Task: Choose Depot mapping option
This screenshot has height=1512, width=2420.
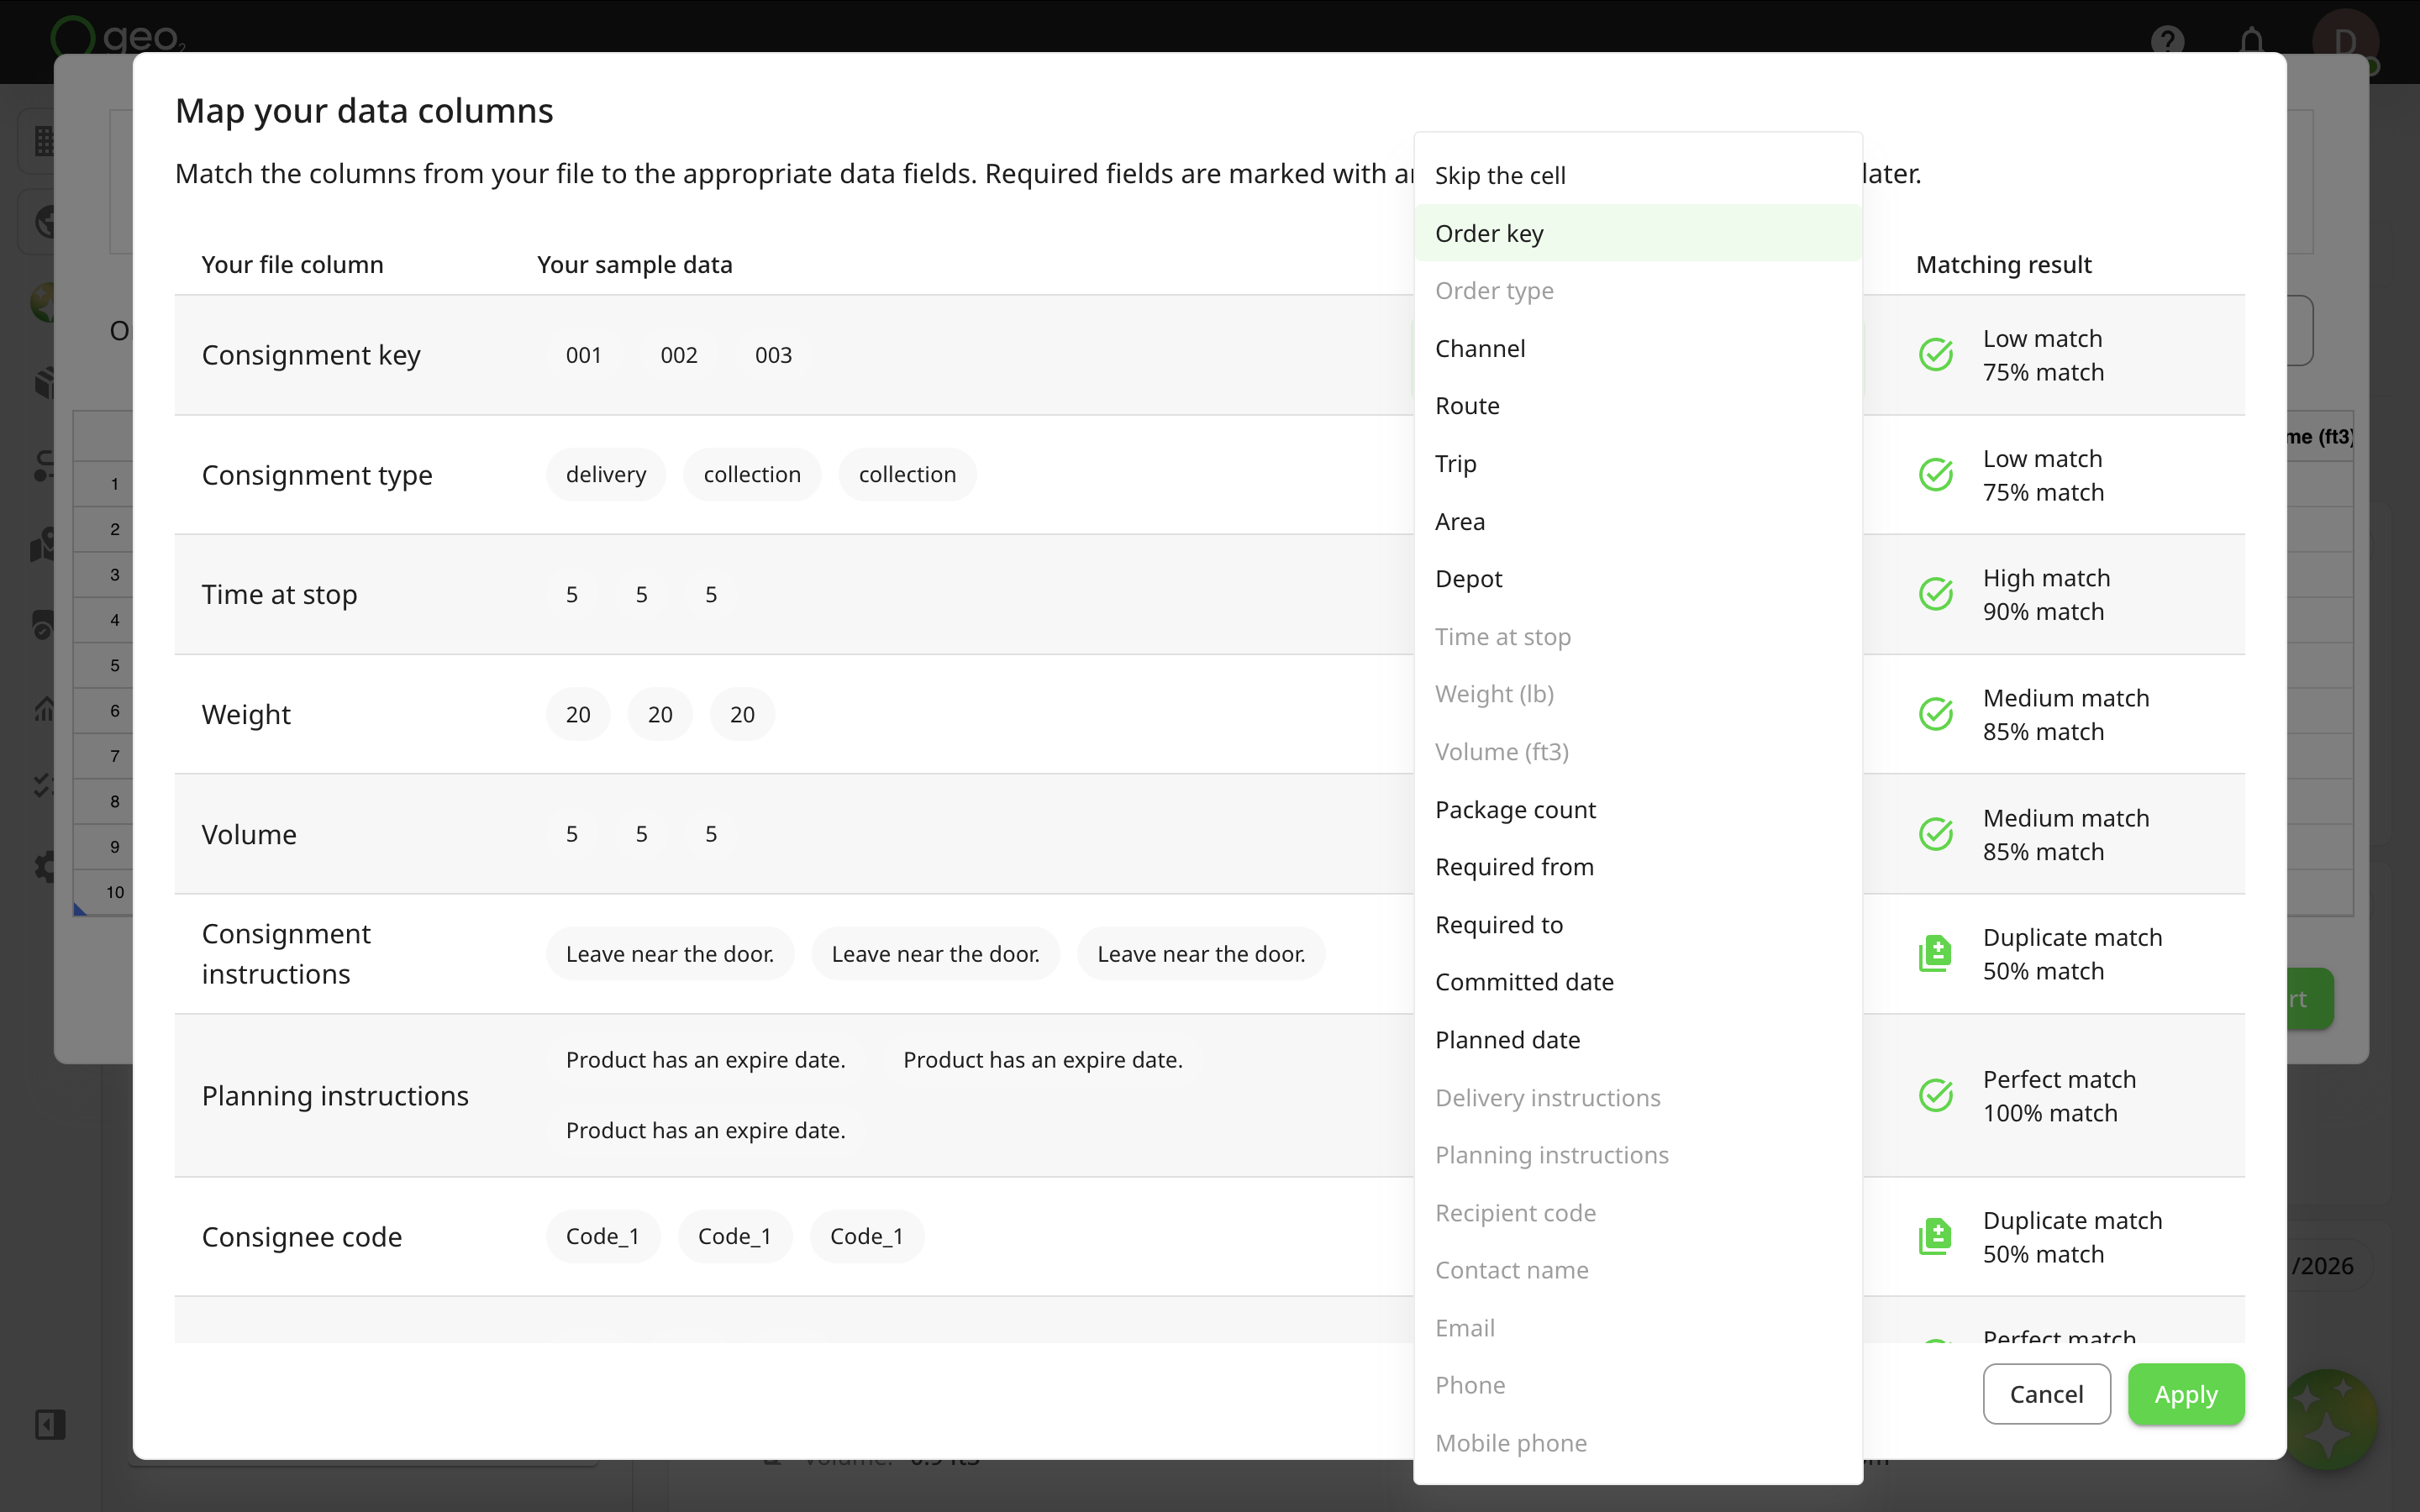Action: pyautogui.click(x=1637, y=579)
